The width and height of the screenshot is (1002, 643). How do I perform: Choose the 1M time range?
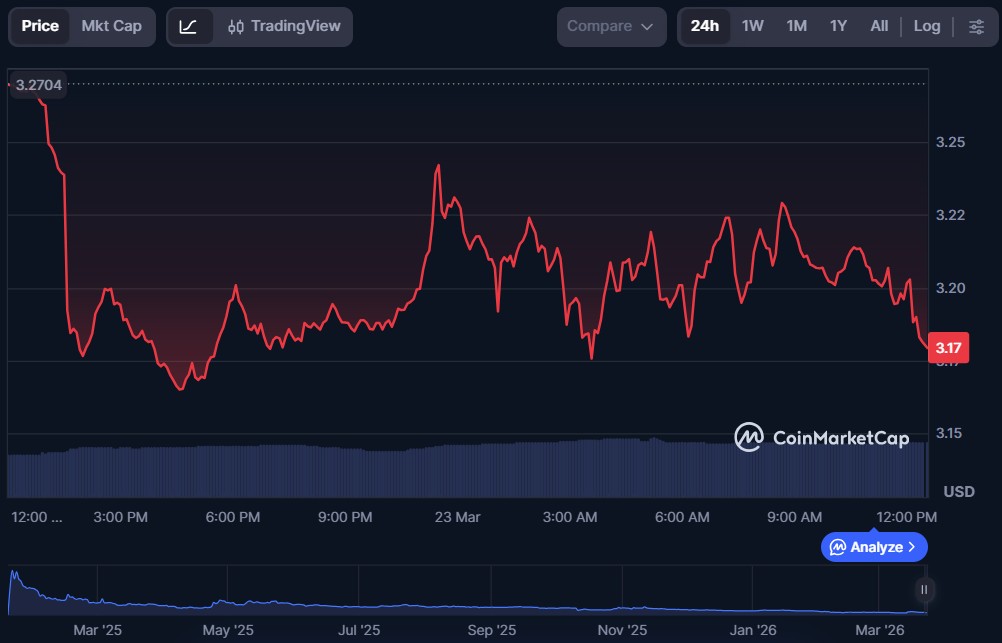[796, 27]
